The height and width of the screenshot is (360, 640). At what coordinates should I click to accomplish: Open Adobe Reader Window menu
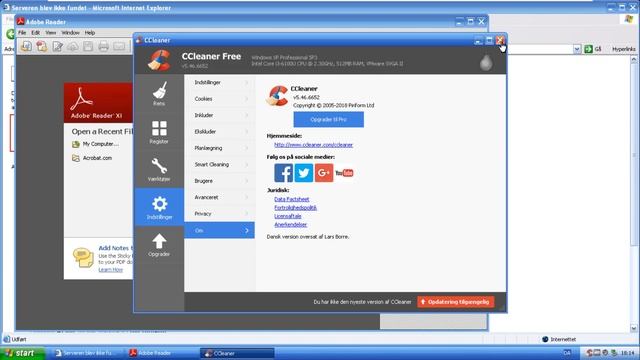(x=70, y=33)
